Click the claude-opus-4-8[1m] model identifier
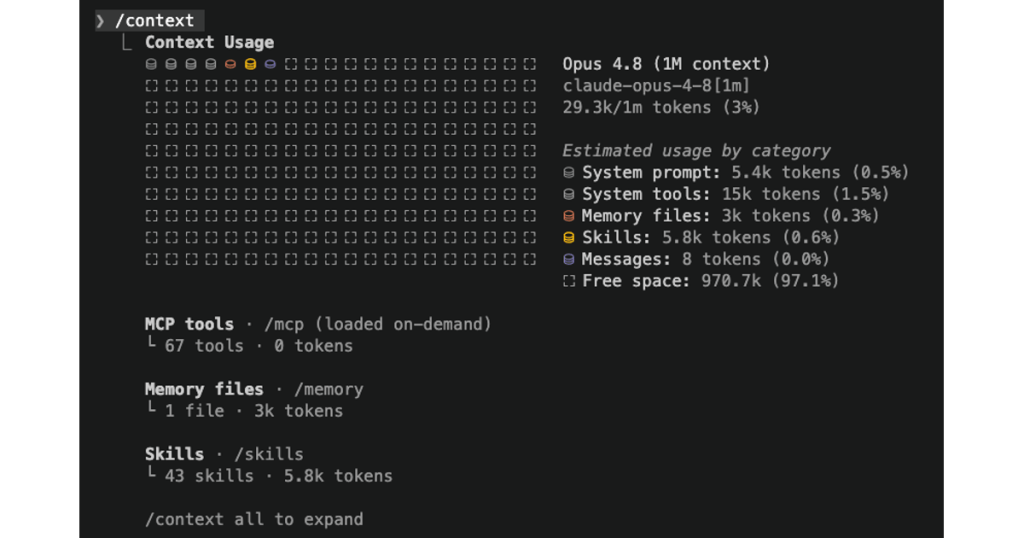 coord(656,86)
